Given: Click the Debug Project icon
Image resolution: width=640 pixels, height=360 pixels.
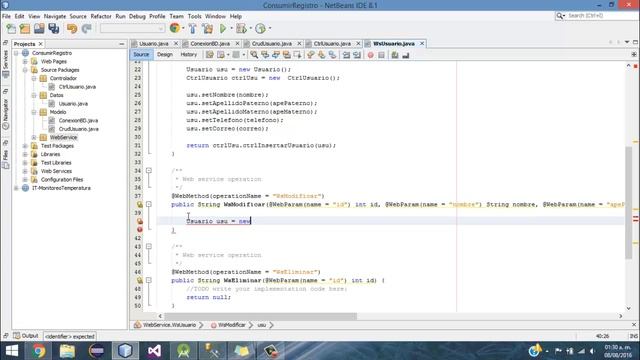Looking at the screenshot, I should 241,29.
